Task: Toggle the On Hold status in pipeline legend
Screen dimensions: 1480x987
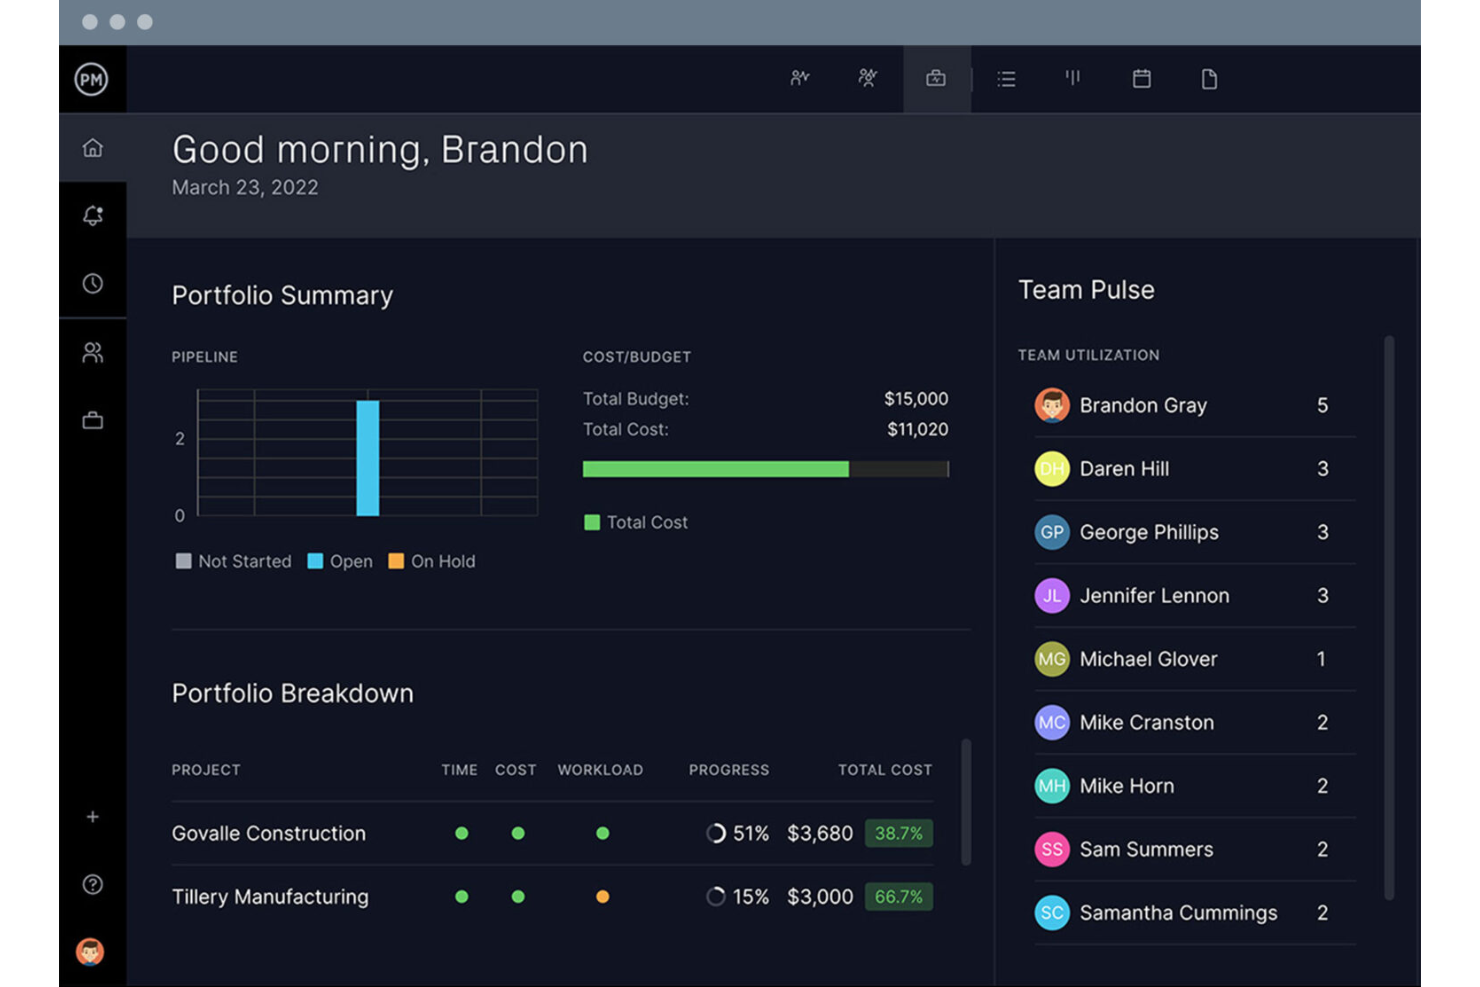Action: [x=431, y=561]
